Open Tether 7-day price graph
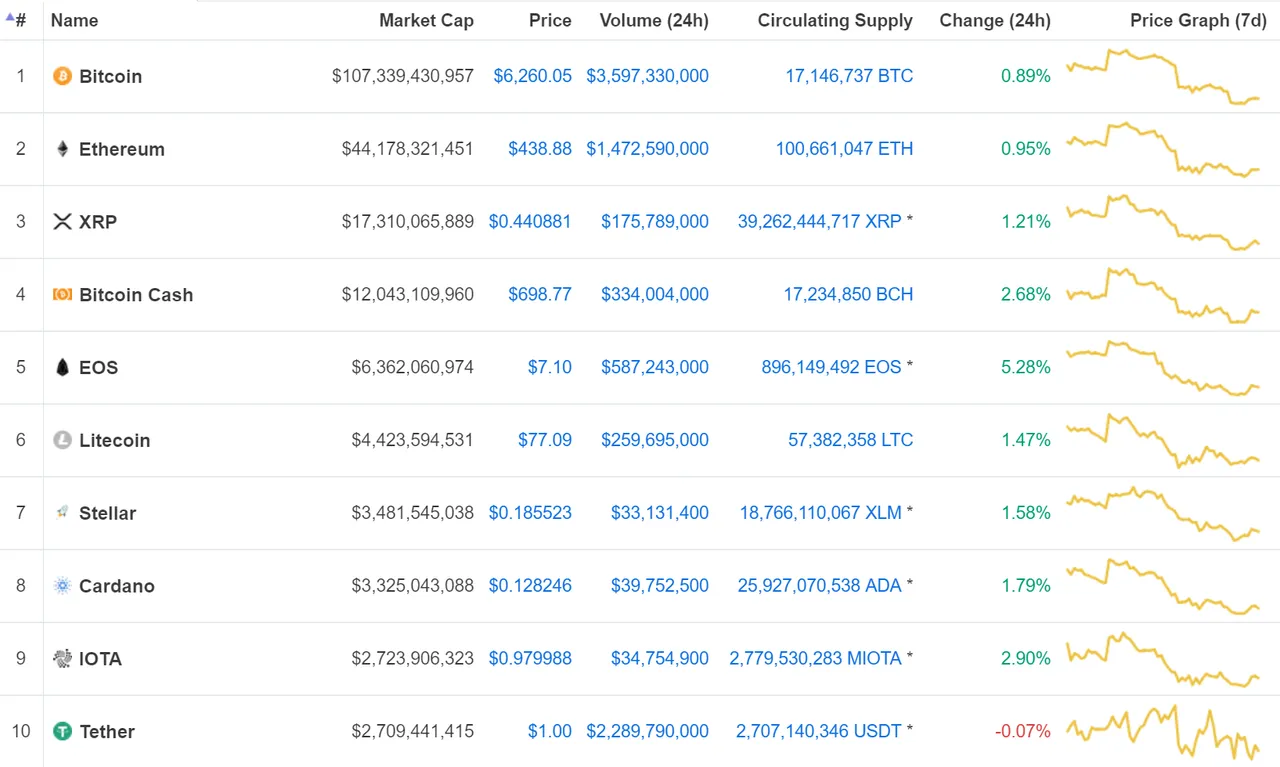 pyautogui.click(x=1164, y=732)
